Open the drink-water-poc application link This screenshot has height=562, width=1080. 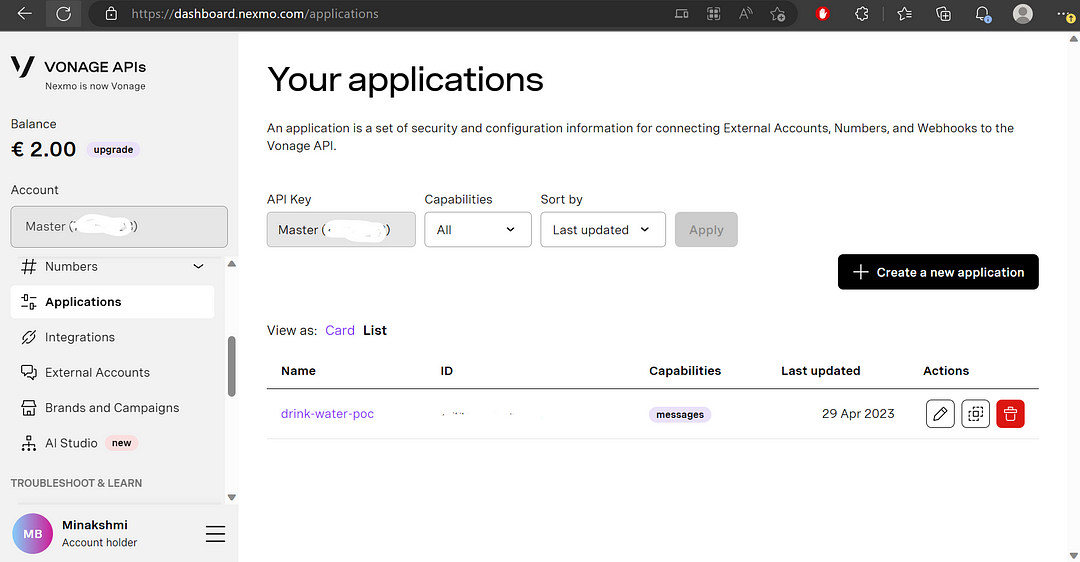[327, 414]
